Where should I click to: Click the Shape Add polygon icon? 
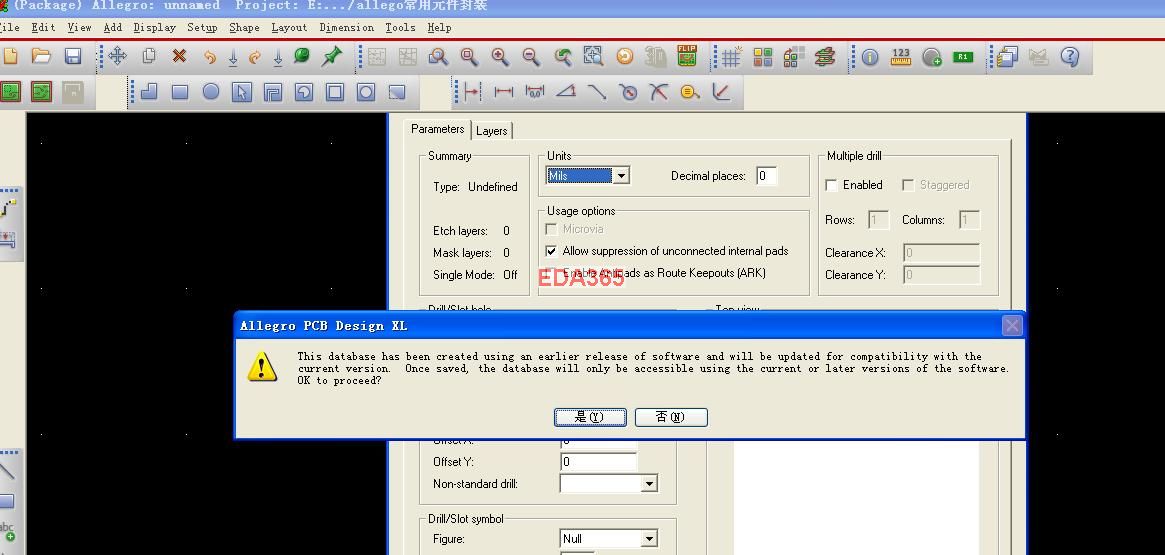[x=149, y=92]
